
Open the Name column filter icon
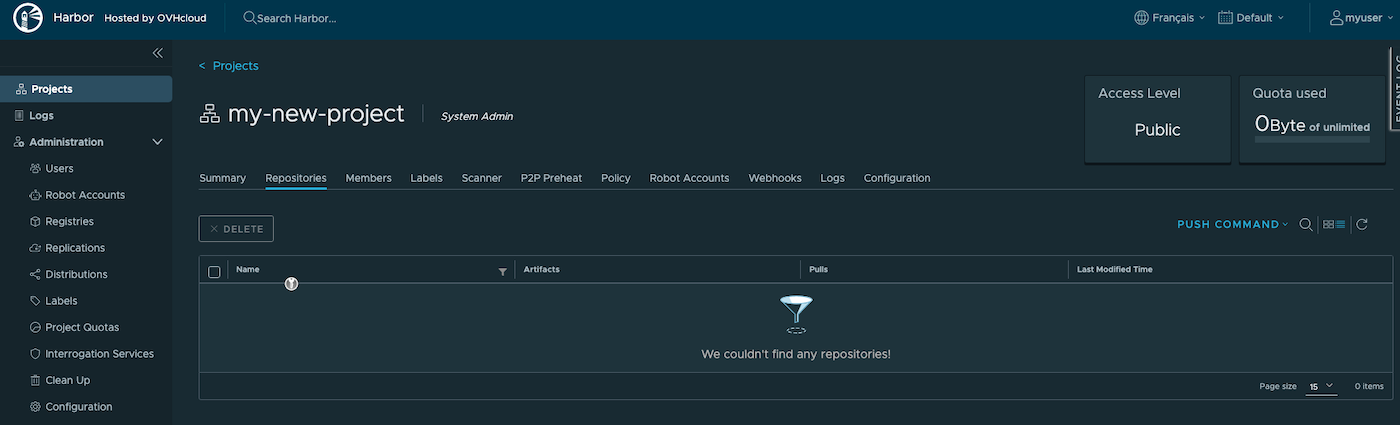coord(502,271)
